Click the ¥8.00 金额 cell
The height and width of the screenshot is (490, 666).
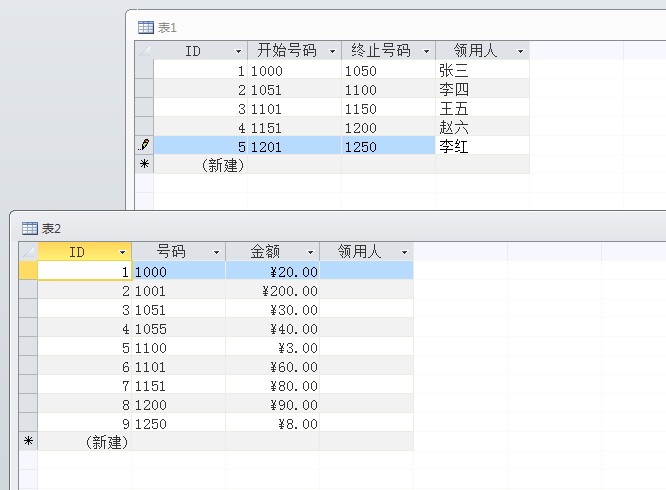(x=272, y=423)
